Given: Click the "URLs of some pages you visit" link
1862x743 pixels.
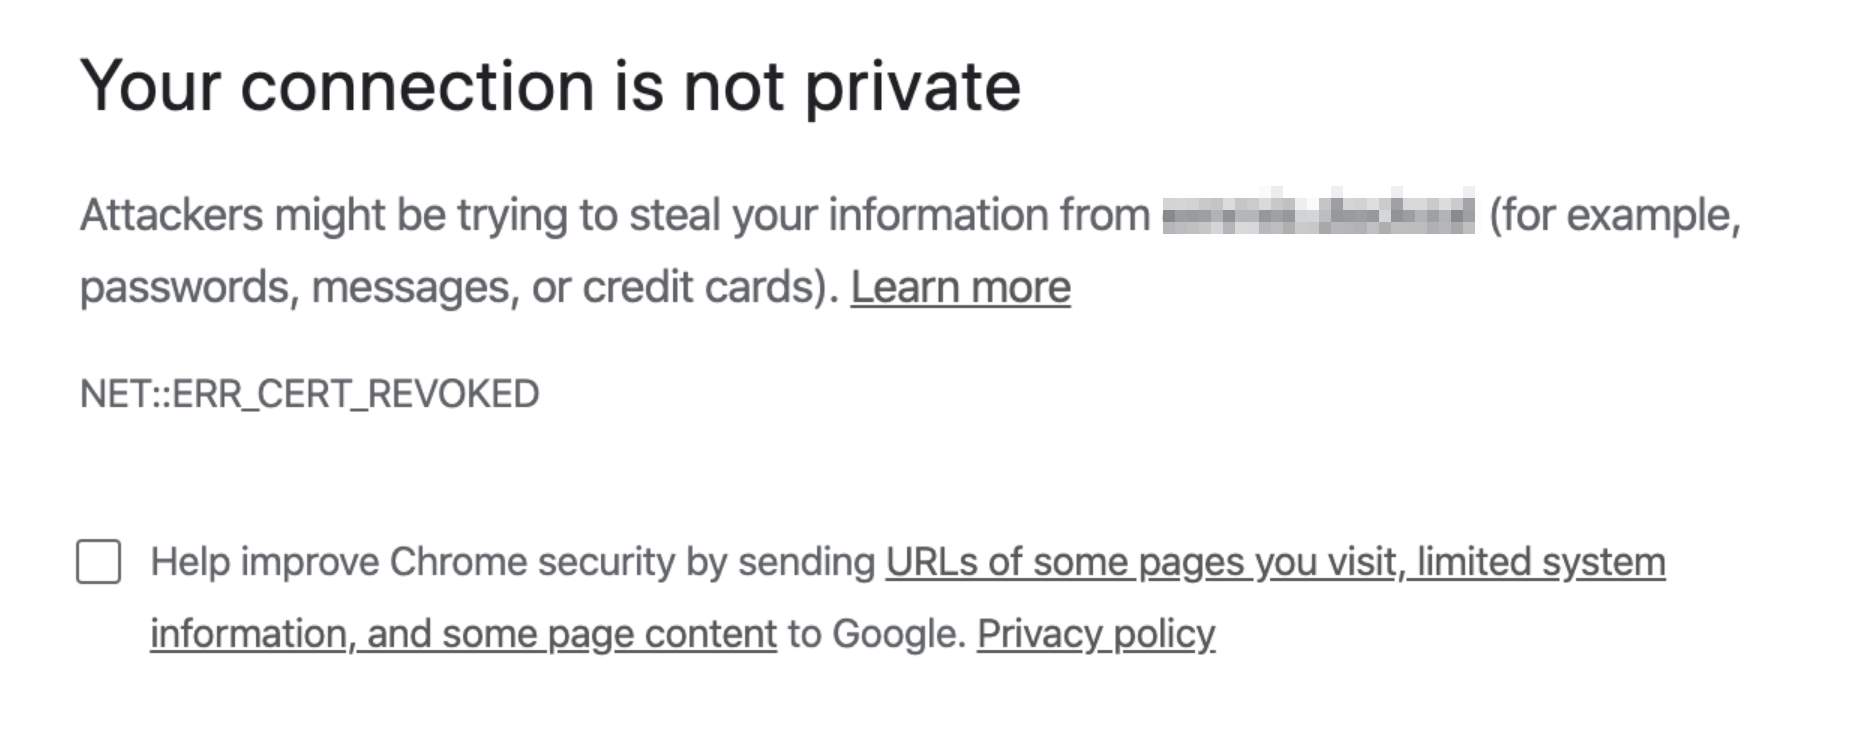Looking at the screenshot, I should click(1140, 562).
